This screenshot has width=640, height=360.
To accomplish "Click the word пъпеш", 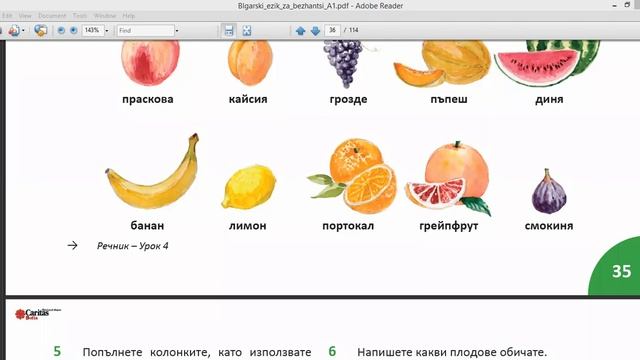I will pos(449,99).
